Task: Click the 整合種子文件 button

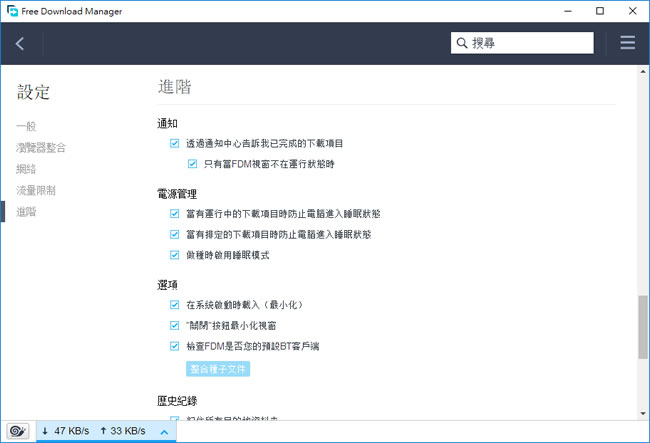Action: (x=218, y=369)
